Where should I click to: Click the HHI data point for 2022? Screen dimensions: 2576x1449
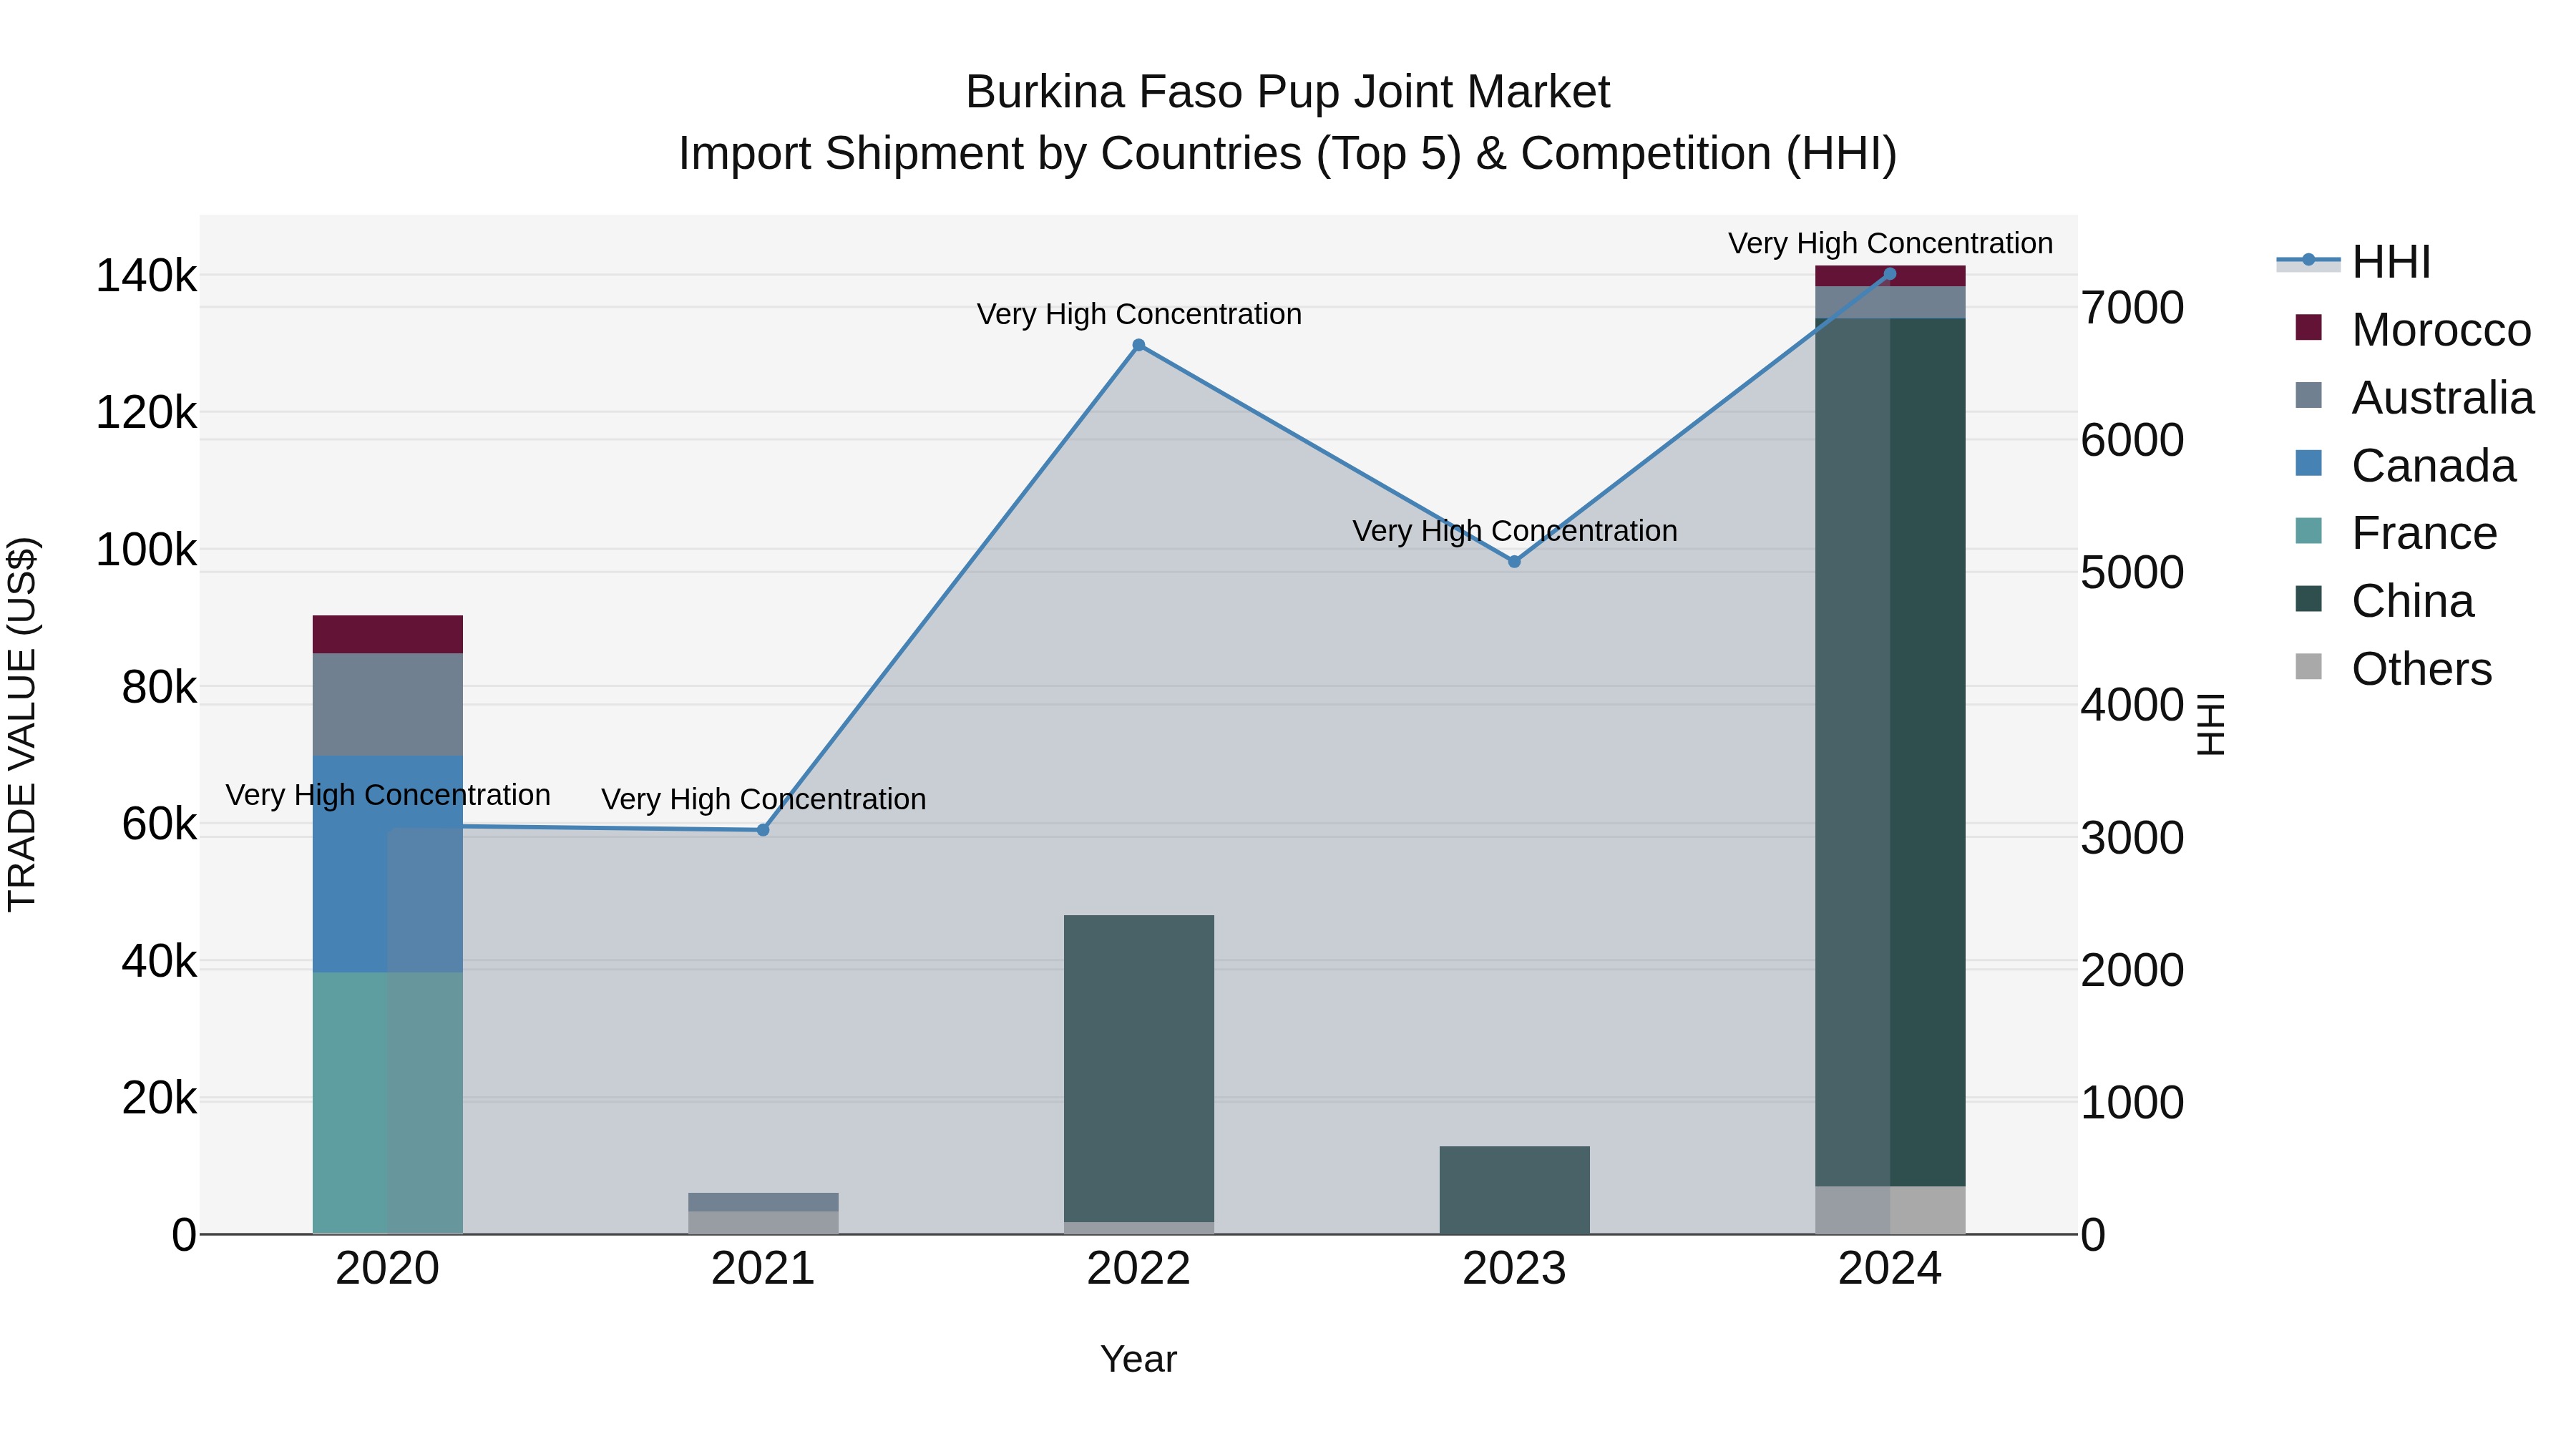click(x=1138, y=345)
